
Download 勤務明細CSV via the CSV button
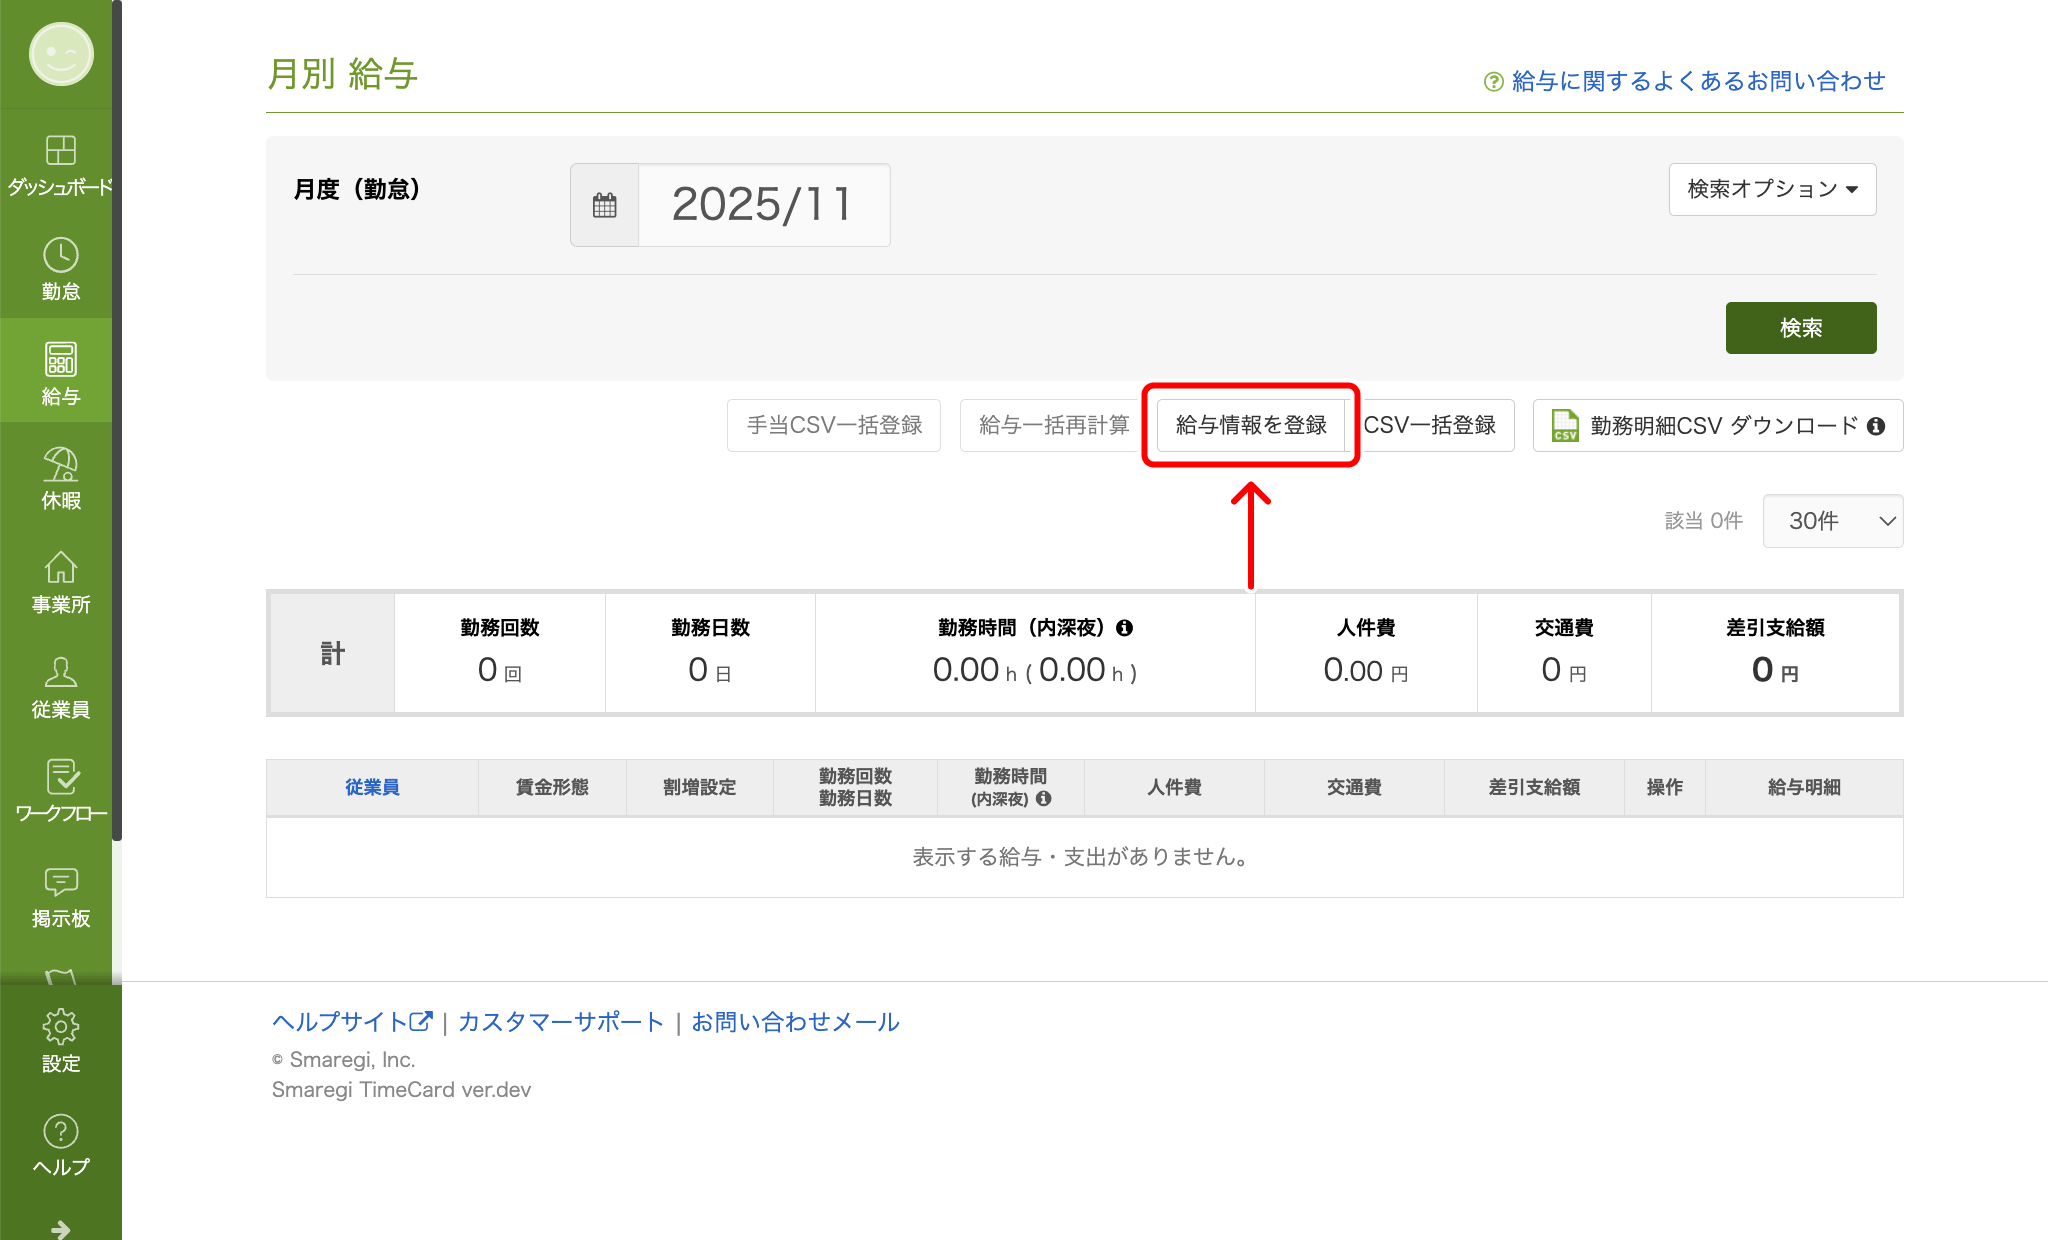click(x=1716, y=426)
